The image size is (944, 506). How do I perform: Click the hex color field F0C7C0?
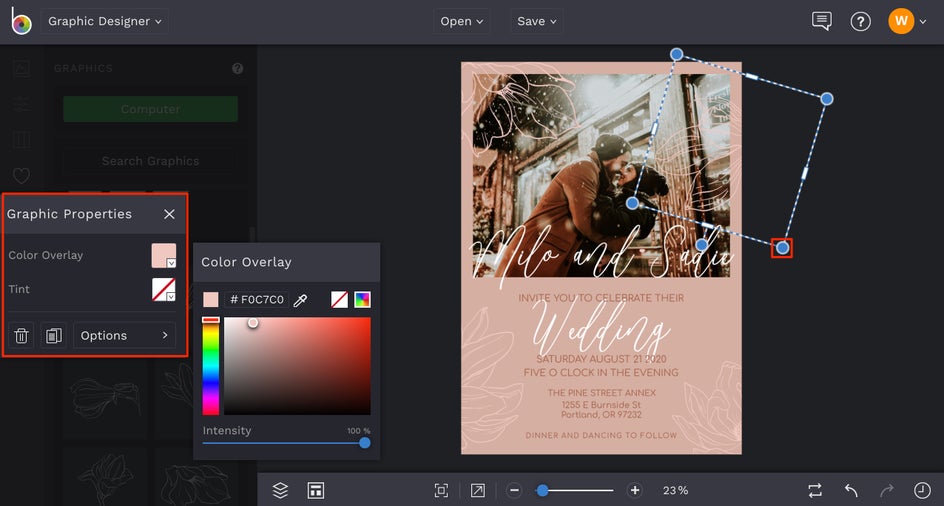[256, 299]
